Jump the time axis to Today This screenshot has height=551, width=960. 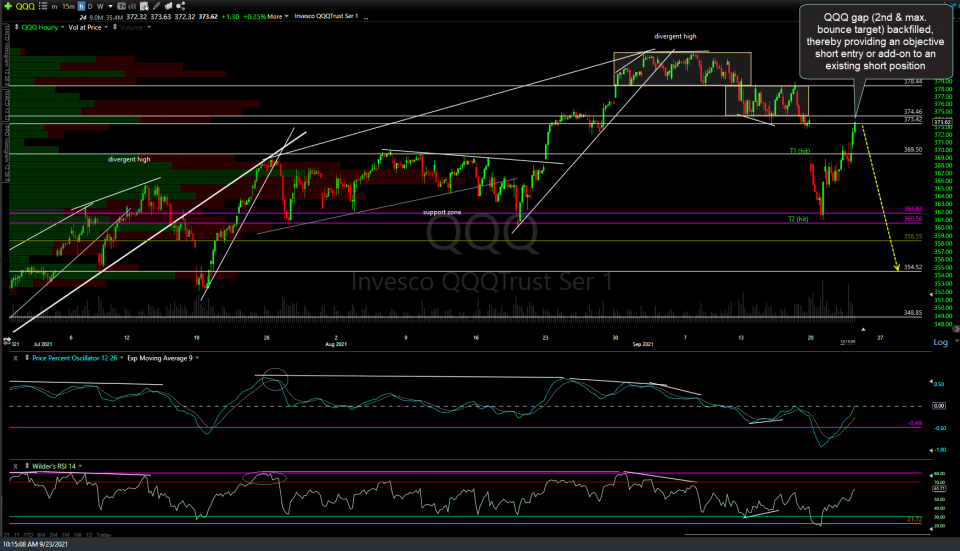[103, 535]
